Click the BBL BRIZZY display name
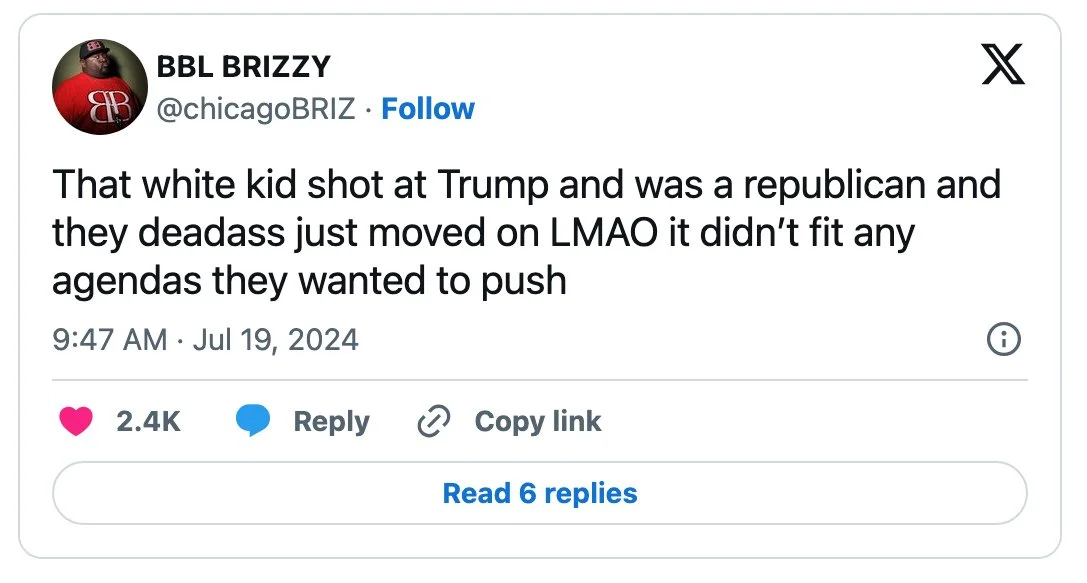The height and width of the screenshot is (583, 1087). [x=243, y=67]
